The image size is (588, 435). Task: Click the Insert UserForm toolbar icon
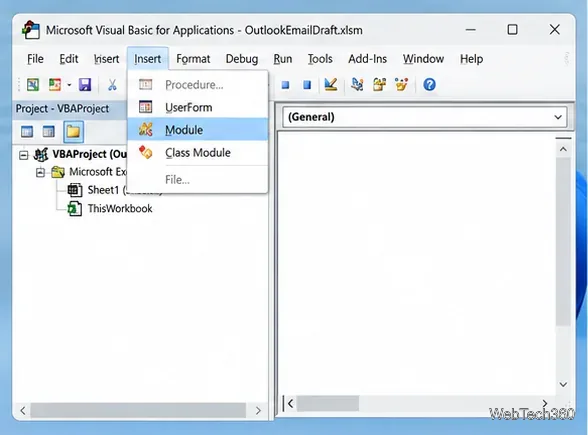tap(54, 85)
